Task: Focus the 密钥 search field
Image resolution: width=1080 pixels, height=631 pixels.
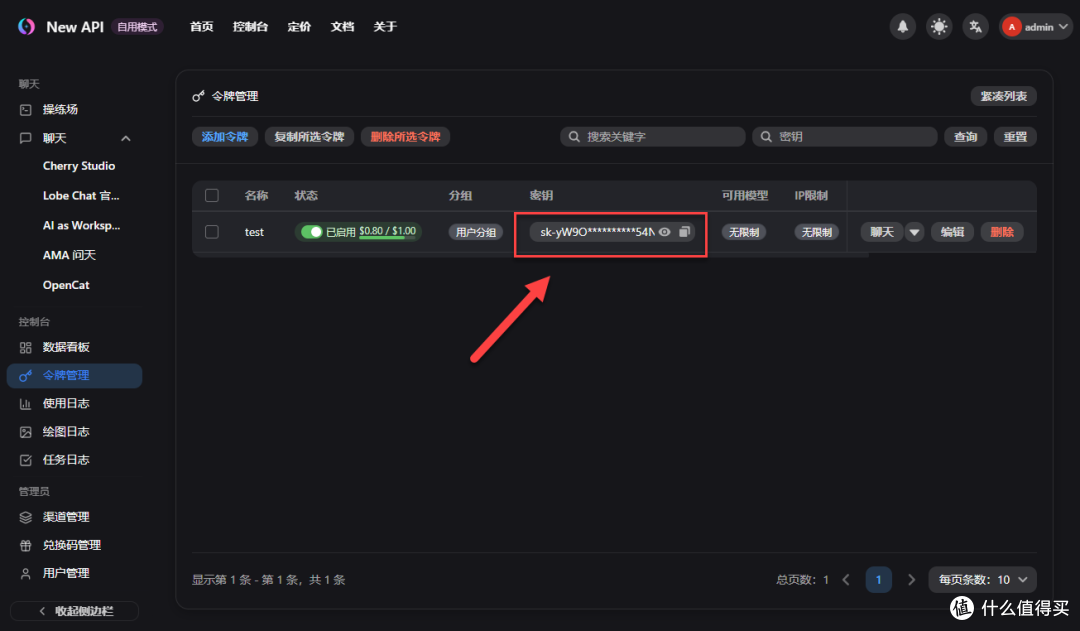Action: pyautogui.click(x=844, y=136)
